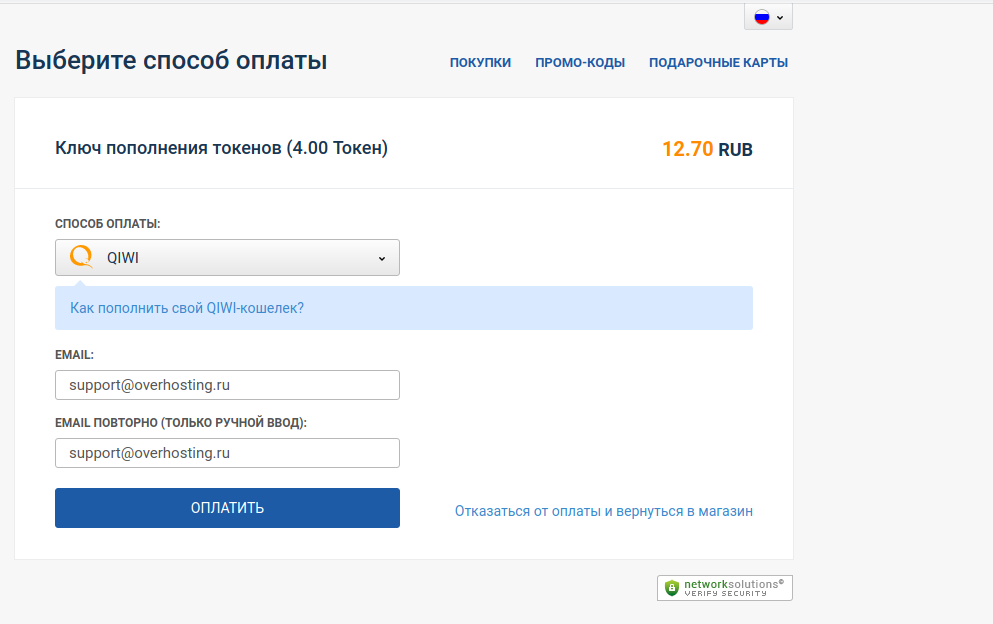Open ПОДАРОЧНЫЕ КАРТЫ page
This screenshot has height=624, width=993.
pos(718,63)
